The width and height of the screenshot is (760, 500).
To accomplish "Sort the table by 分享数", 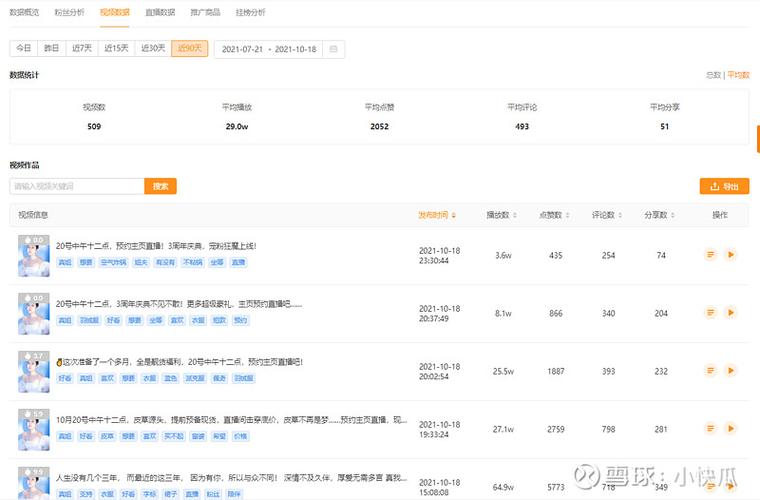I will point(660,215).
